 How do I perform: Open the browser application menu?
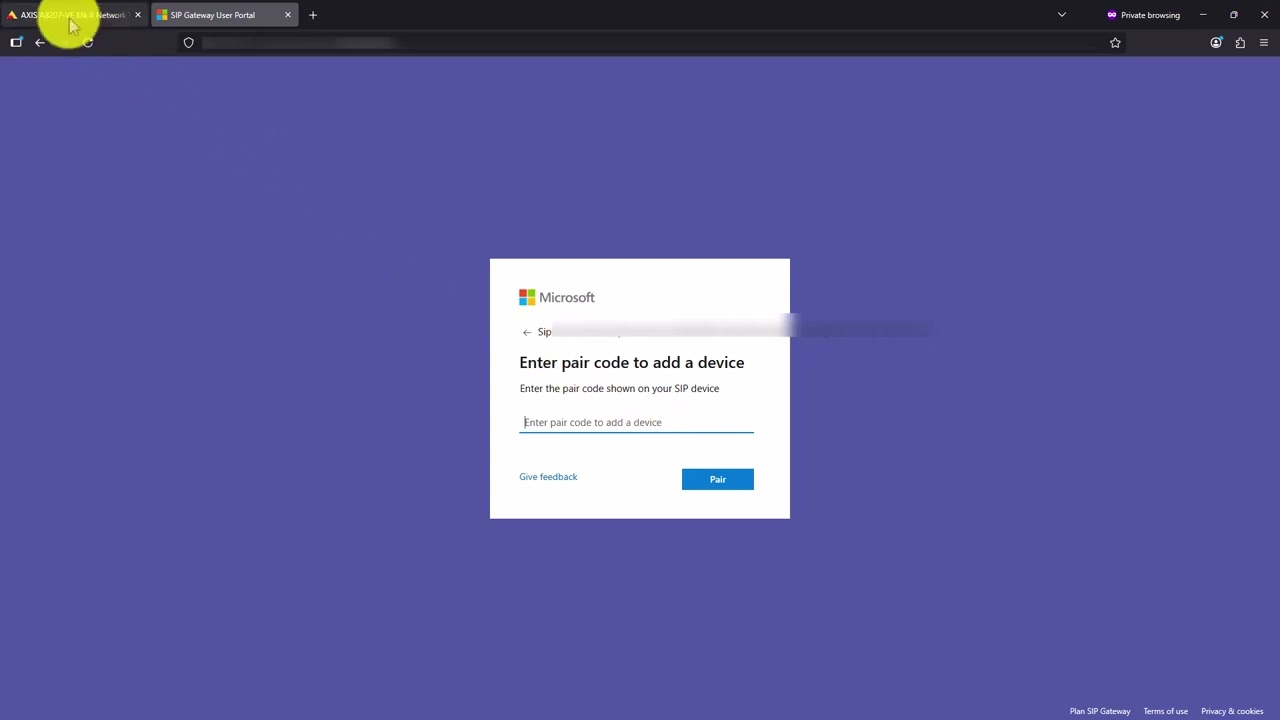tap(1264, 43)
